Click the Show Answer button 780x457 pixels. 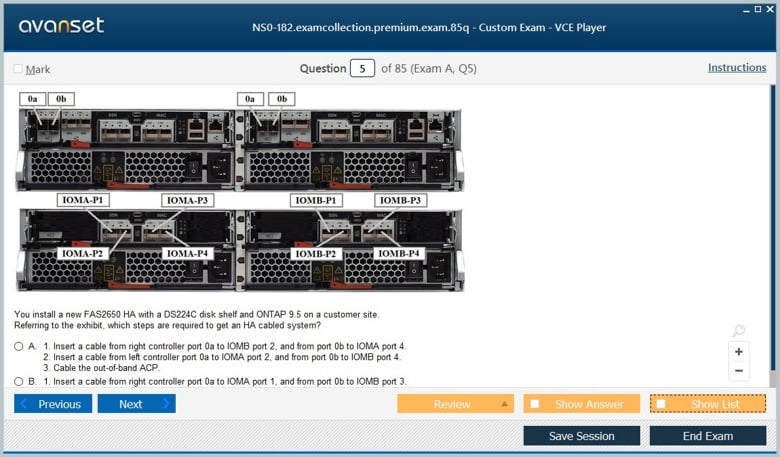[x=582, y=404]
